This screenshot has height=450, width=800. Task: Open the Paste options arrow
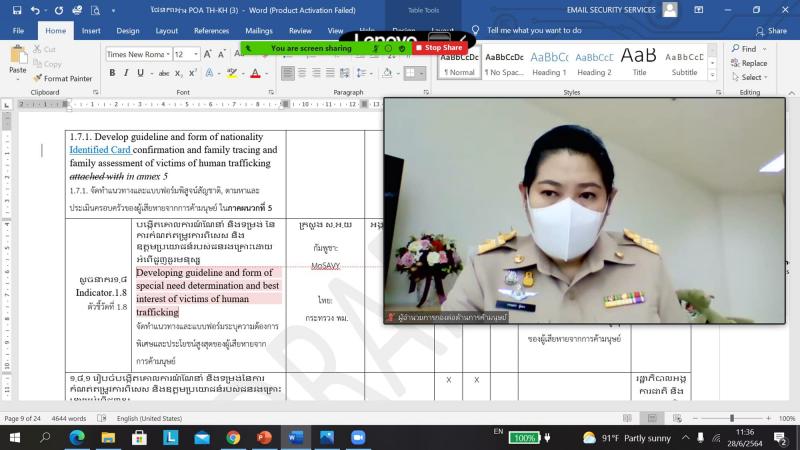click(17, 80)
